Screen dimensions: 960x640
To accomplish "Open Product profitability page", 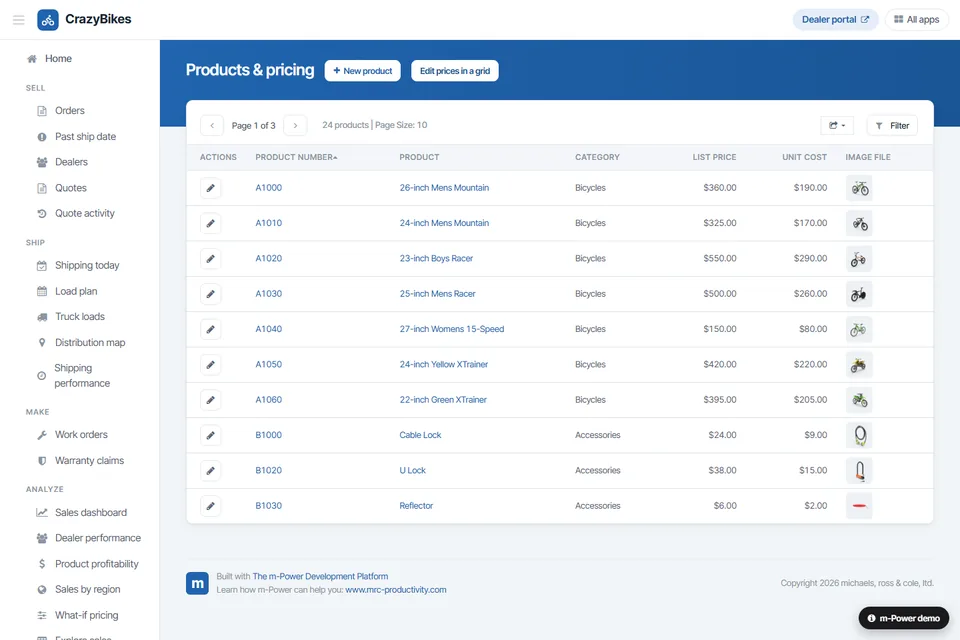I will 88,564.
